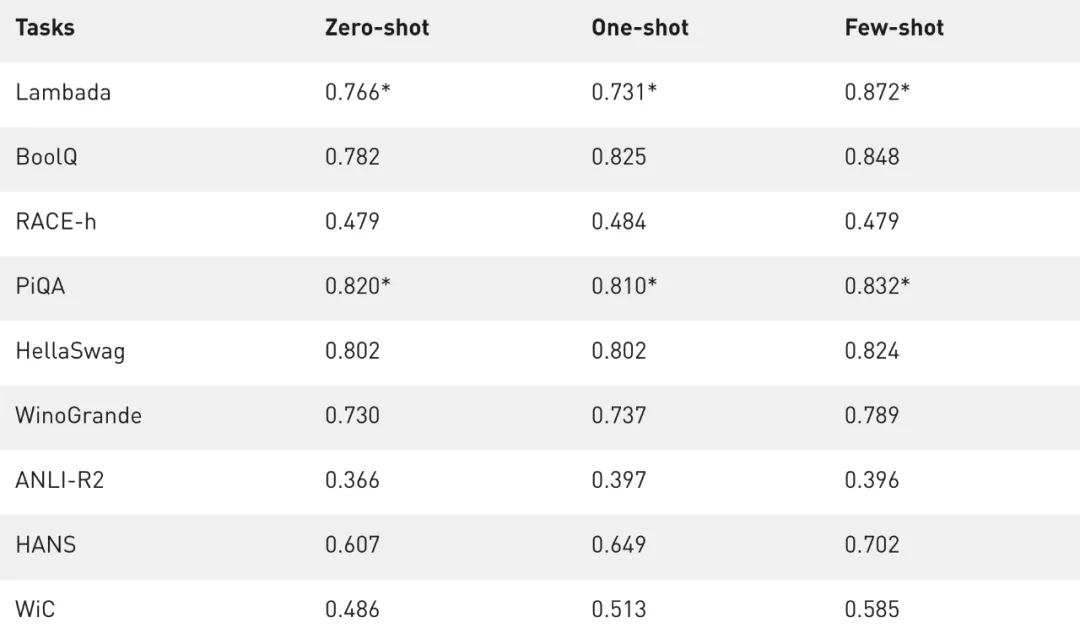Click Lambada few-shot score 0.872*
The width and height of the screenshot is (1080, 633).
click(877, 92)
